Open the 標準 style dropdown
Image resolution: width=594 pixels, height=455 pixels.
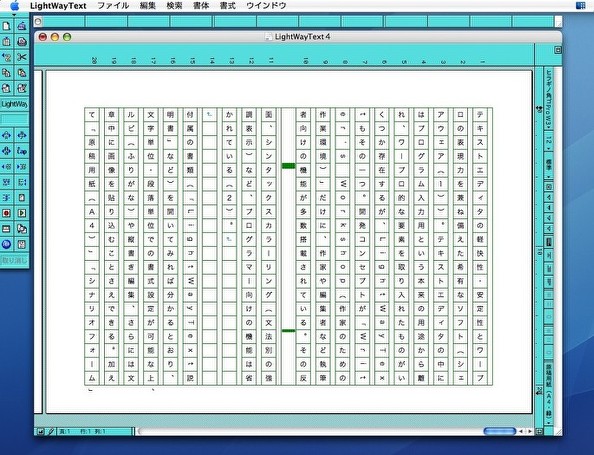pyautogui.click(x=549, y=166)
